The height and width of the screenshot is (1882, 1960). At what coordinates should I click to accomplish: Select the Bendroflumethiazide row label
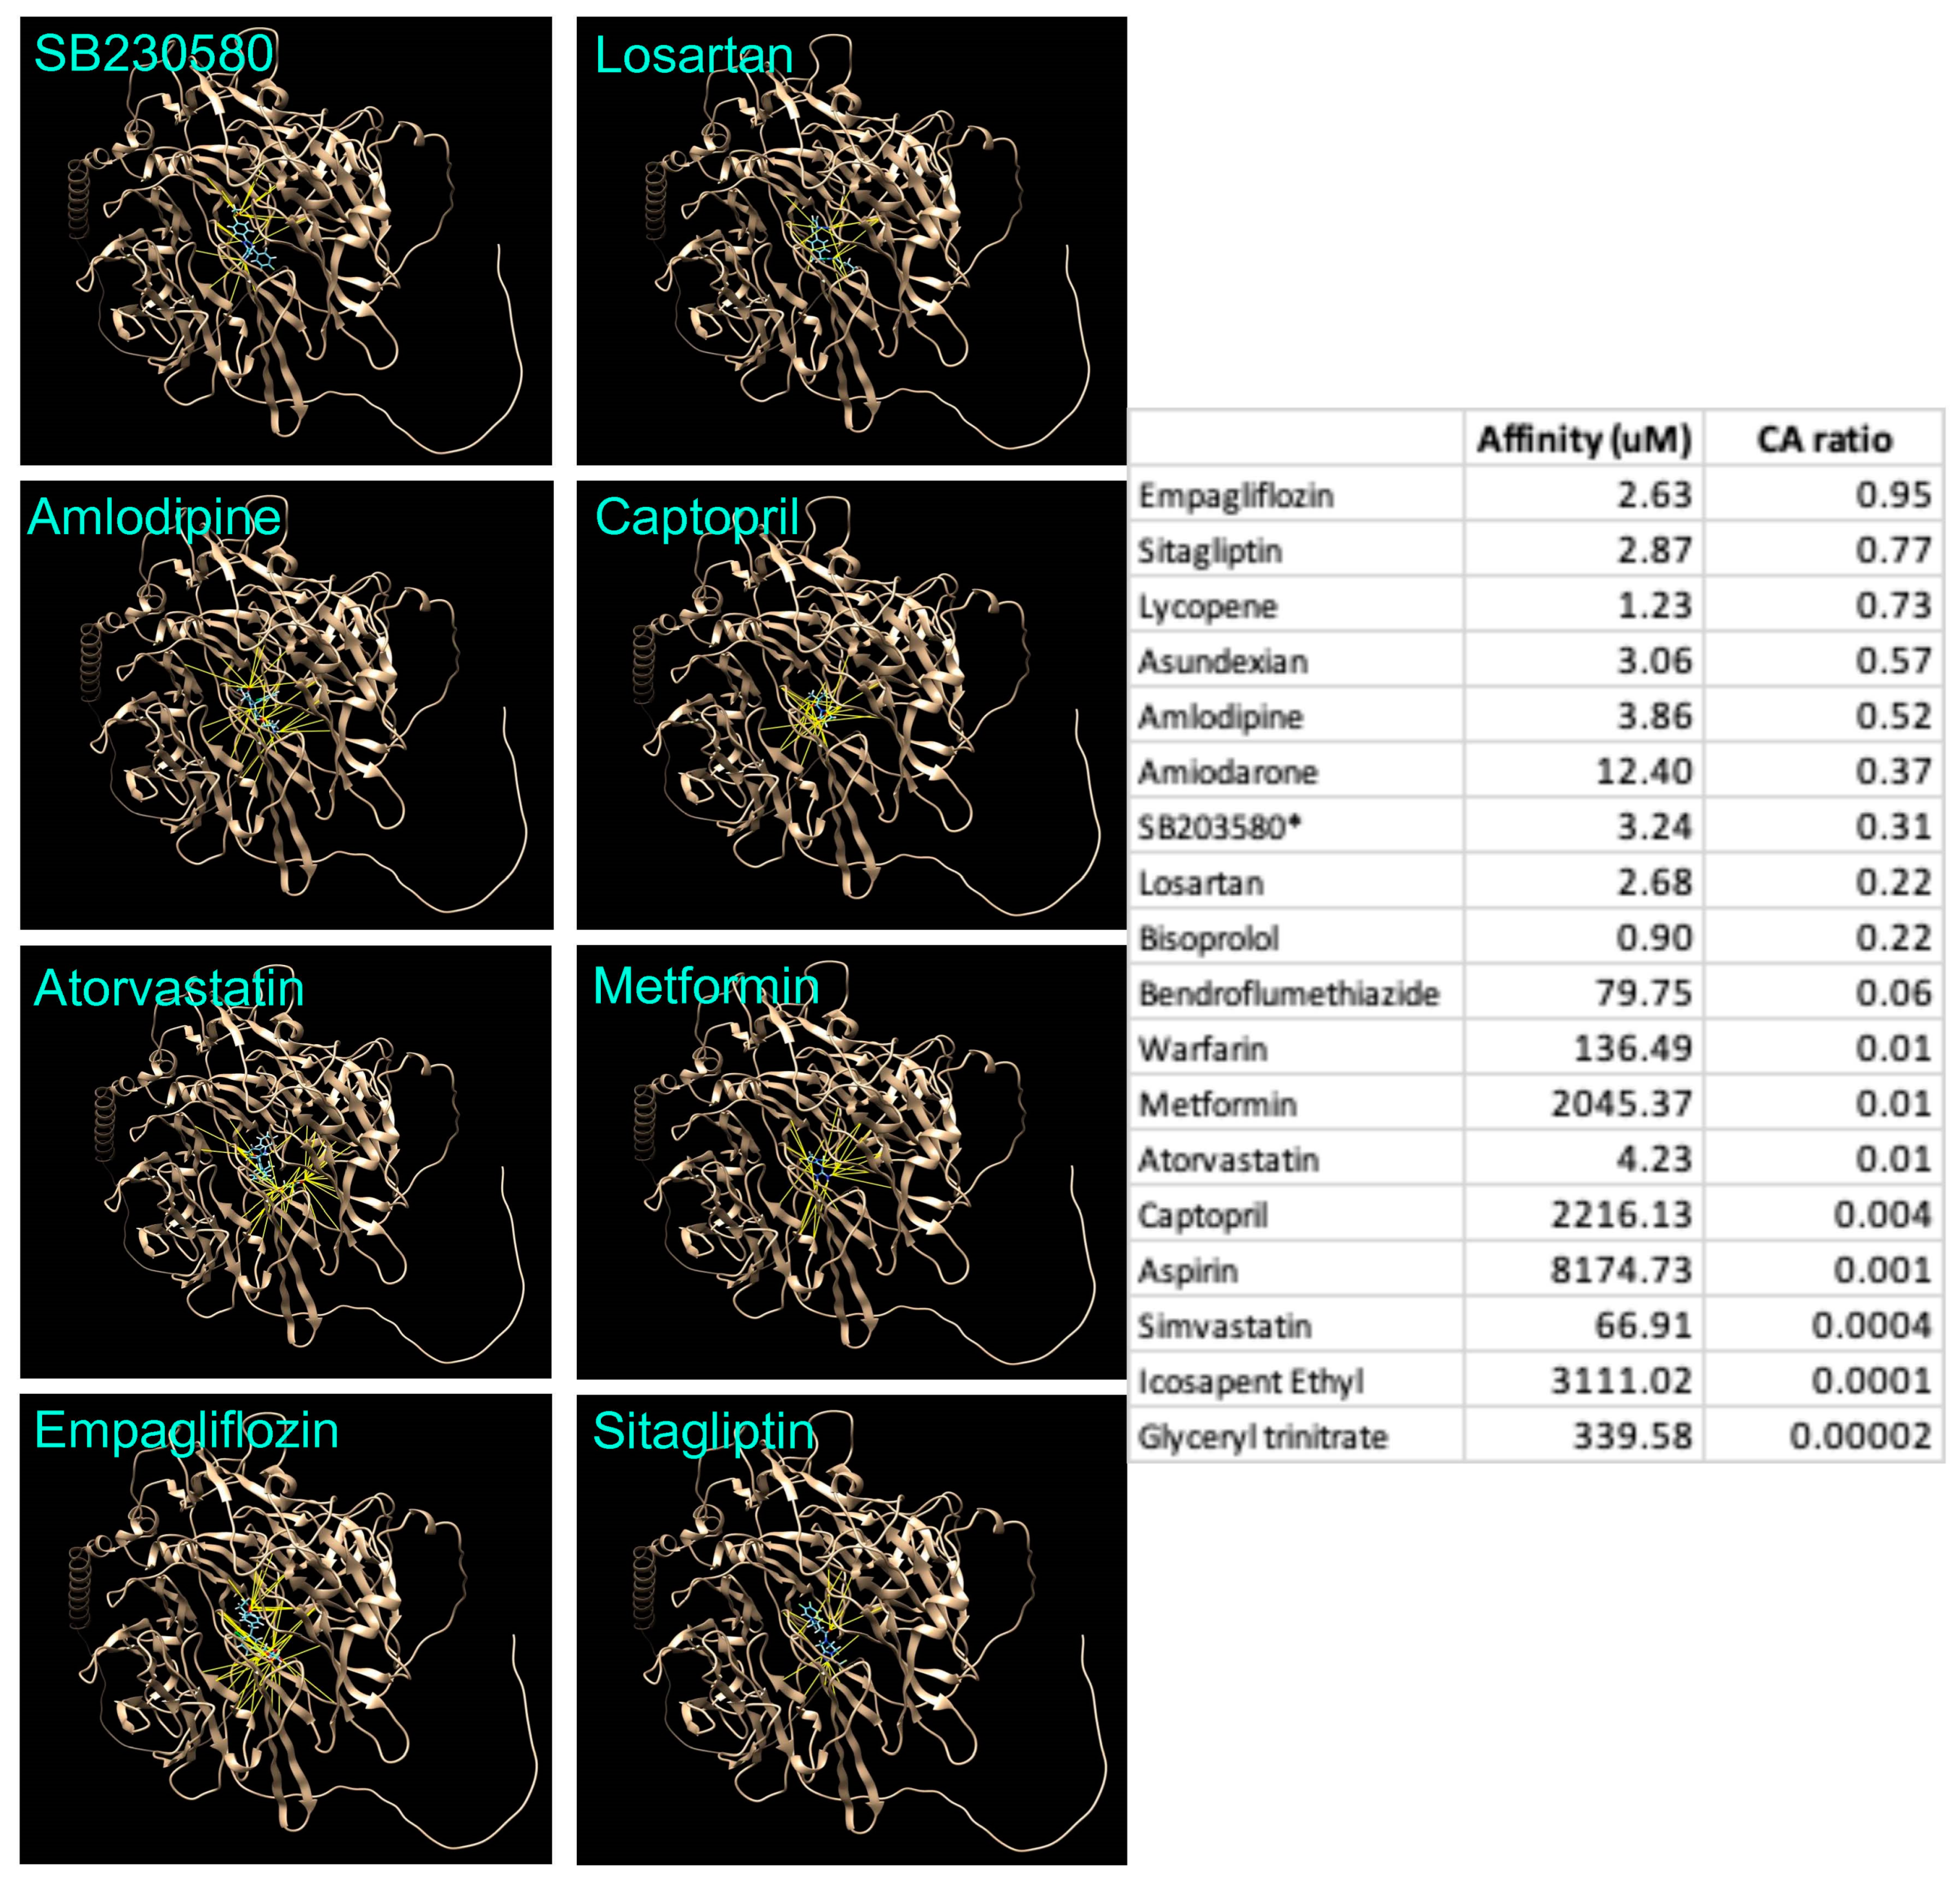[1288, 993]
